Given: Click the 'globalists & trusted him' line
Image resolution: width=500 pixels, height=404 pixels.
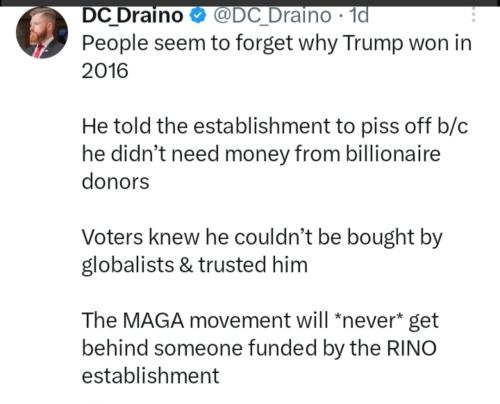Looking at the screenshot, I should pyautogui.click(x=195, y=266).
